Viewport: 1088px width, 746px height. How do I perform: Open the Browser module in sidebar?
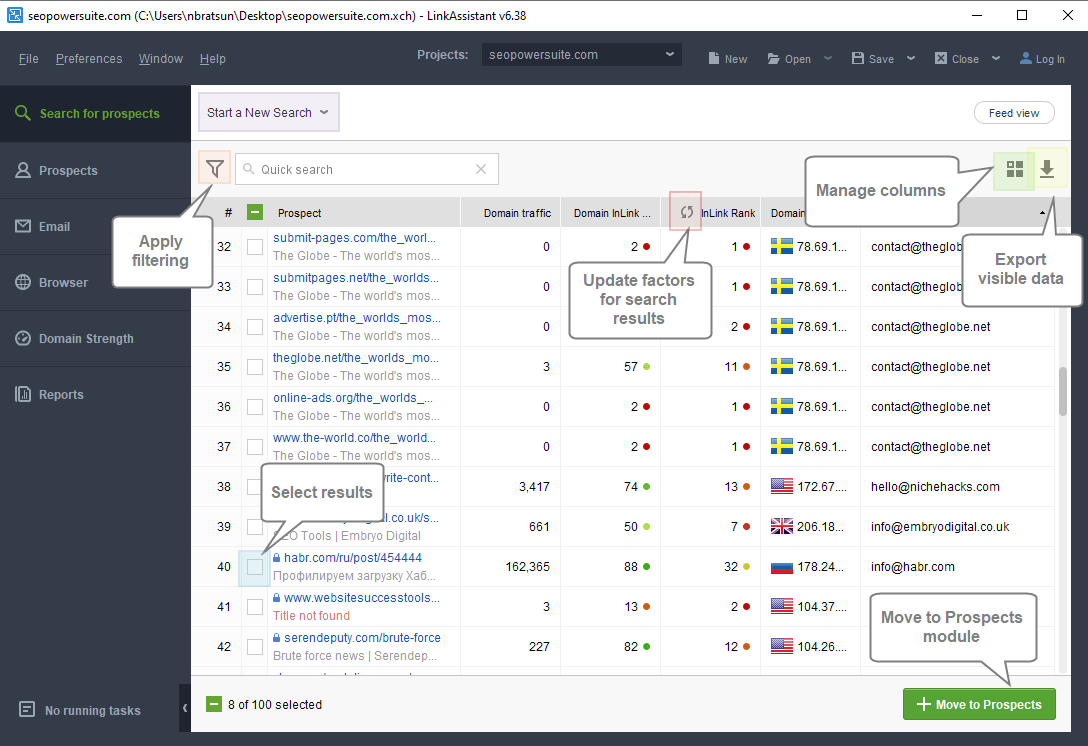click(95, 282)
